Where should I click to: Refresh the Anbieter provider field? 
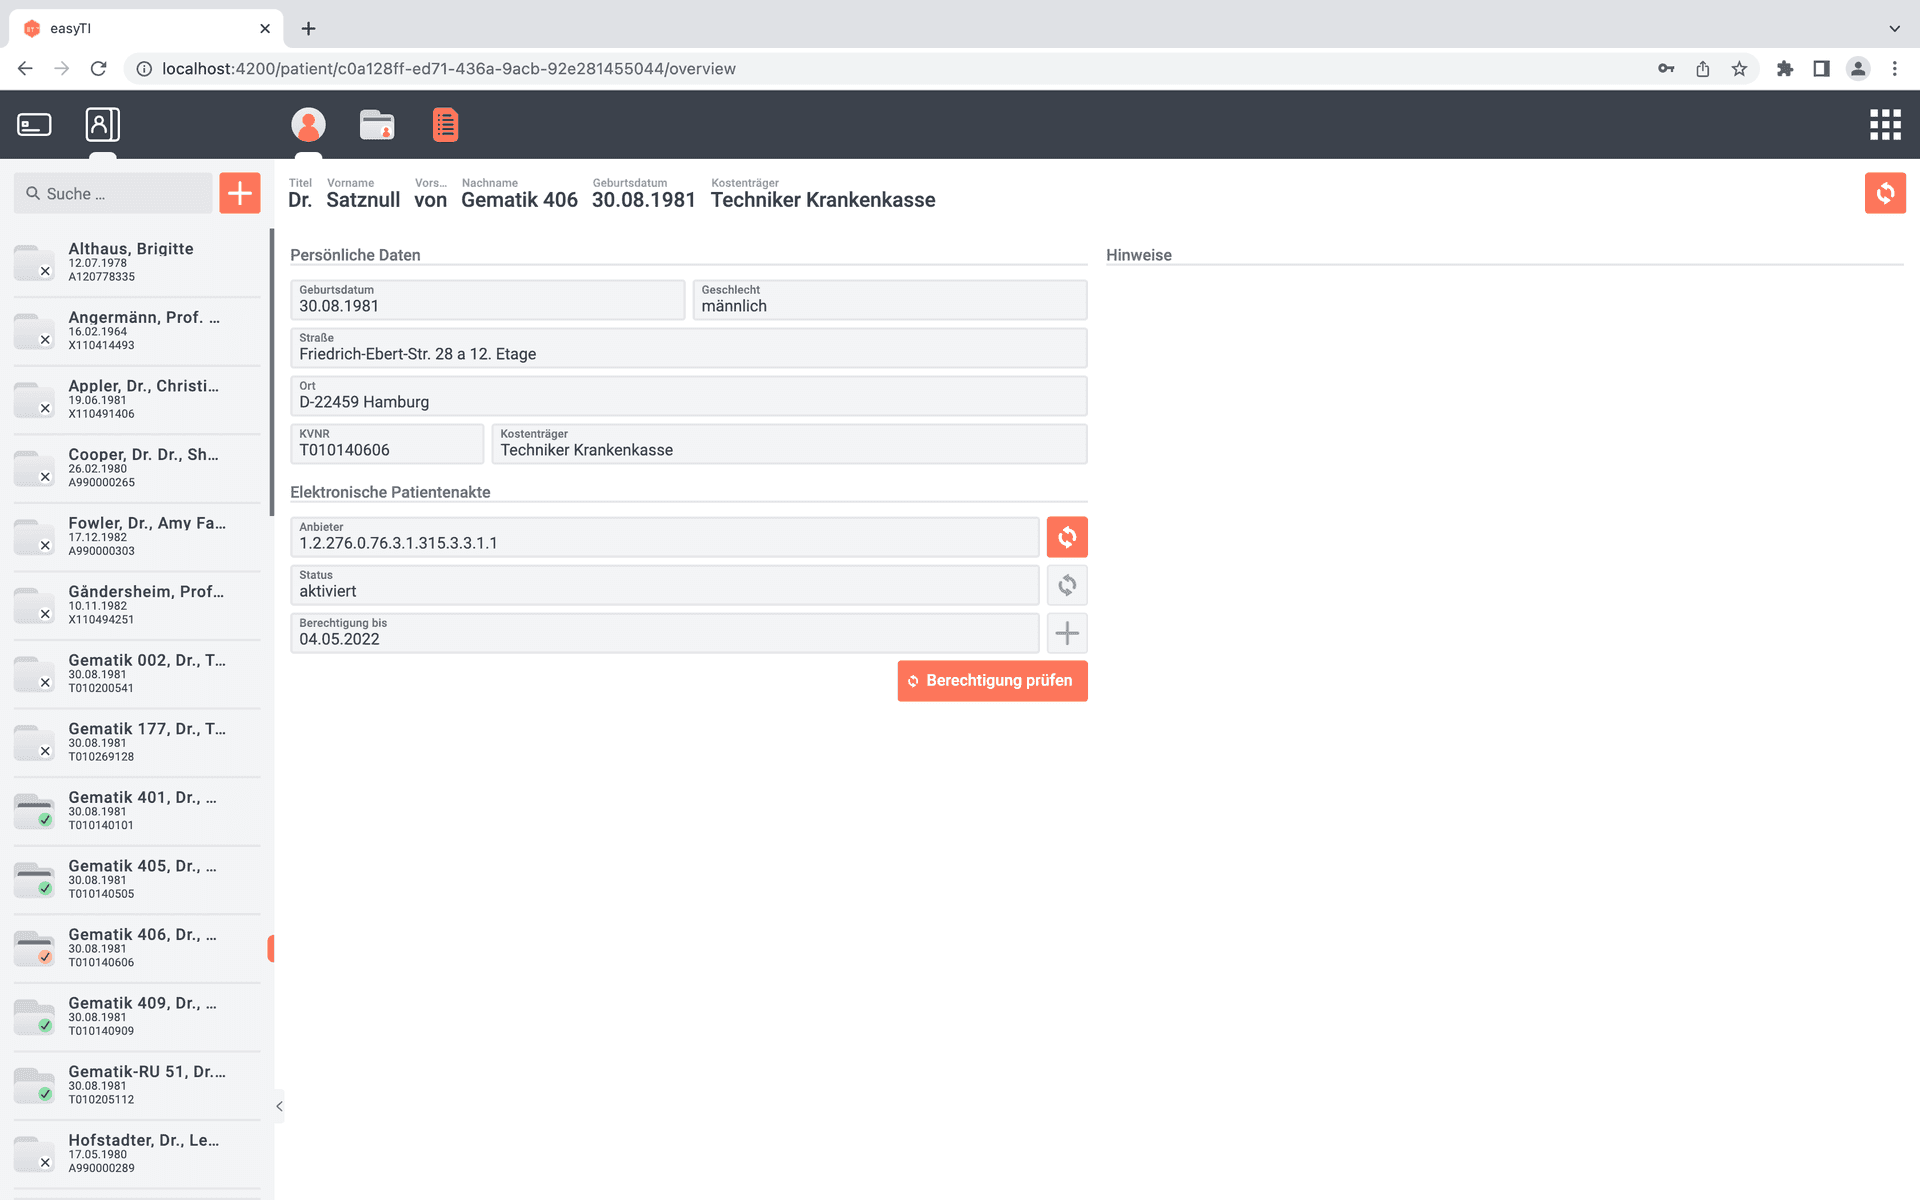(1067, 537)
